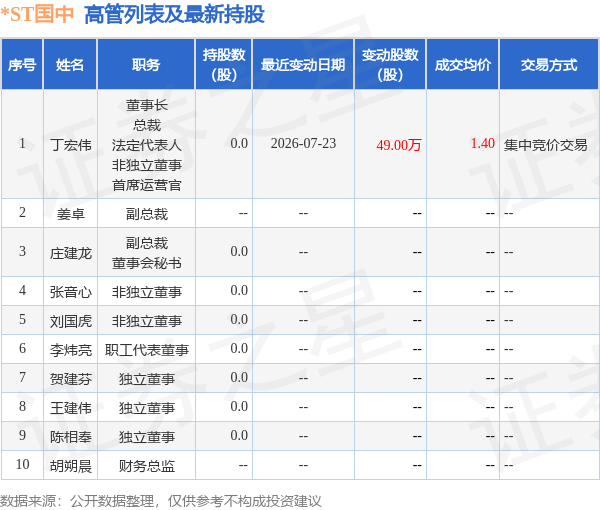Viewport: 600px width, 510px height.
Task: Click 丁宏伟's shareholding 0.0
Action: (x=239, y=143)
